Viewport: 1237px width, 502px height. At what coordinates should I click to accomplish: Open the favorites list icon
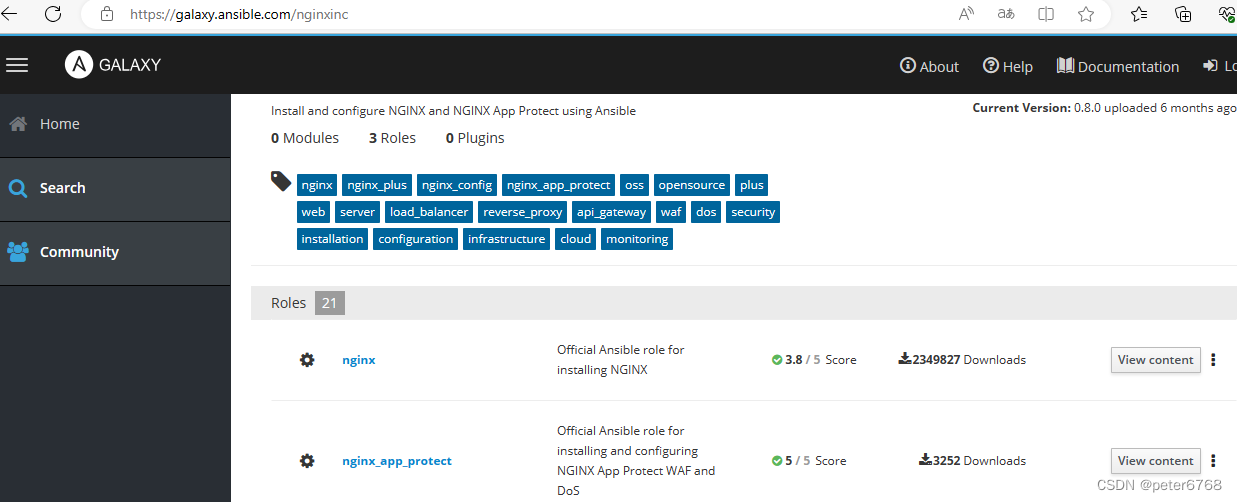tap(1139, 14)
